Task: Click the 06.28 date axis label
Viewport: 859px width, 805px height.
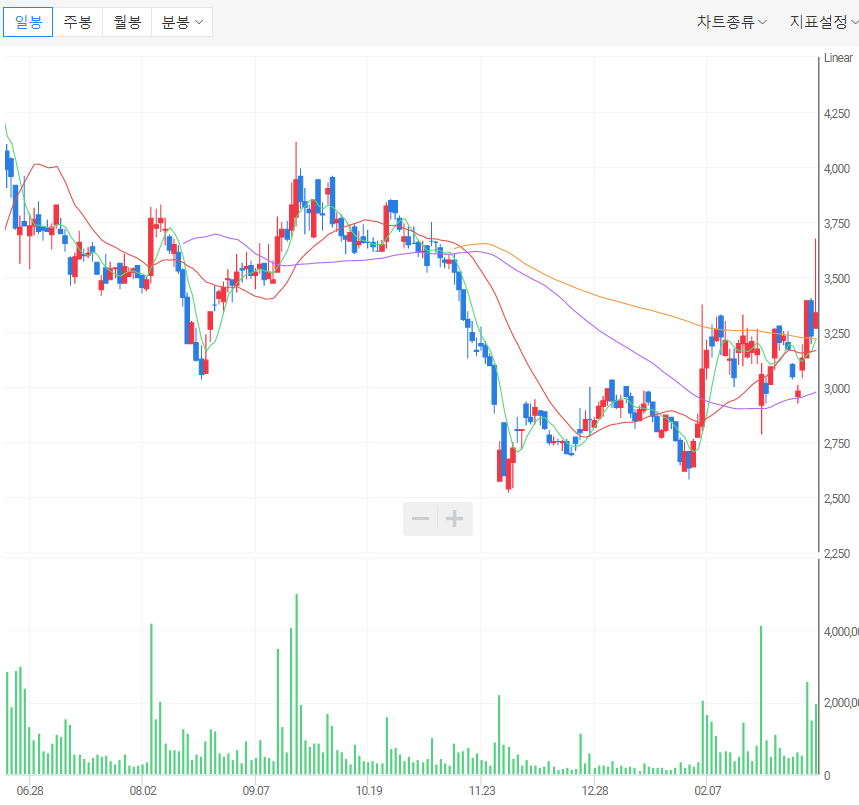Action: (30, 790)
